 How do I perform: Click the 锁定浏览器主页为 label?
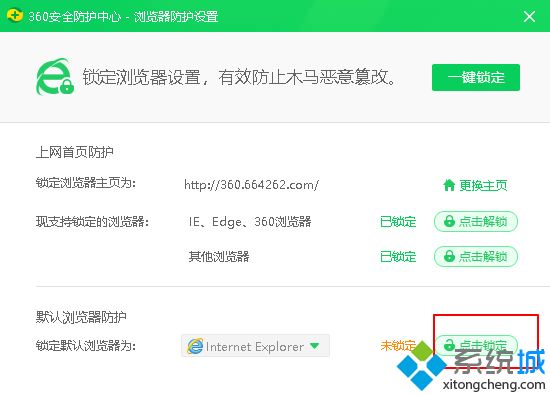(86, 183)
